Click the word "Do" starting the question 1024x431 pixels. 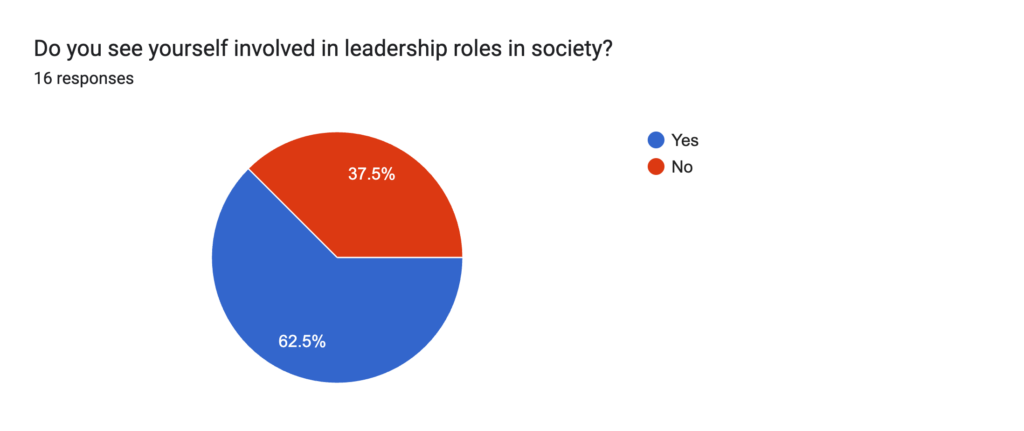[x=46, y=48]
